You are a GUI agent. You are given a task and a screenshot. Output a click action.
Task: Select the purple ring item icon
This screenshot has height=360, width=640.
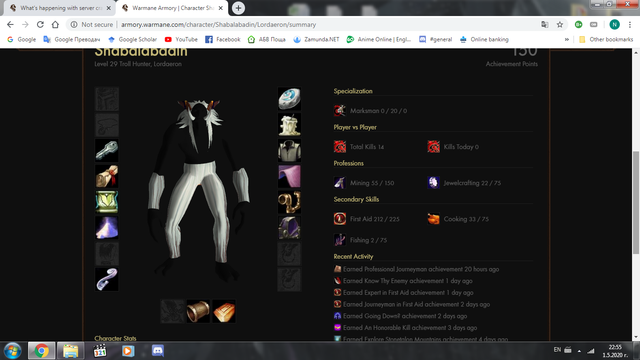pos(289,228)
